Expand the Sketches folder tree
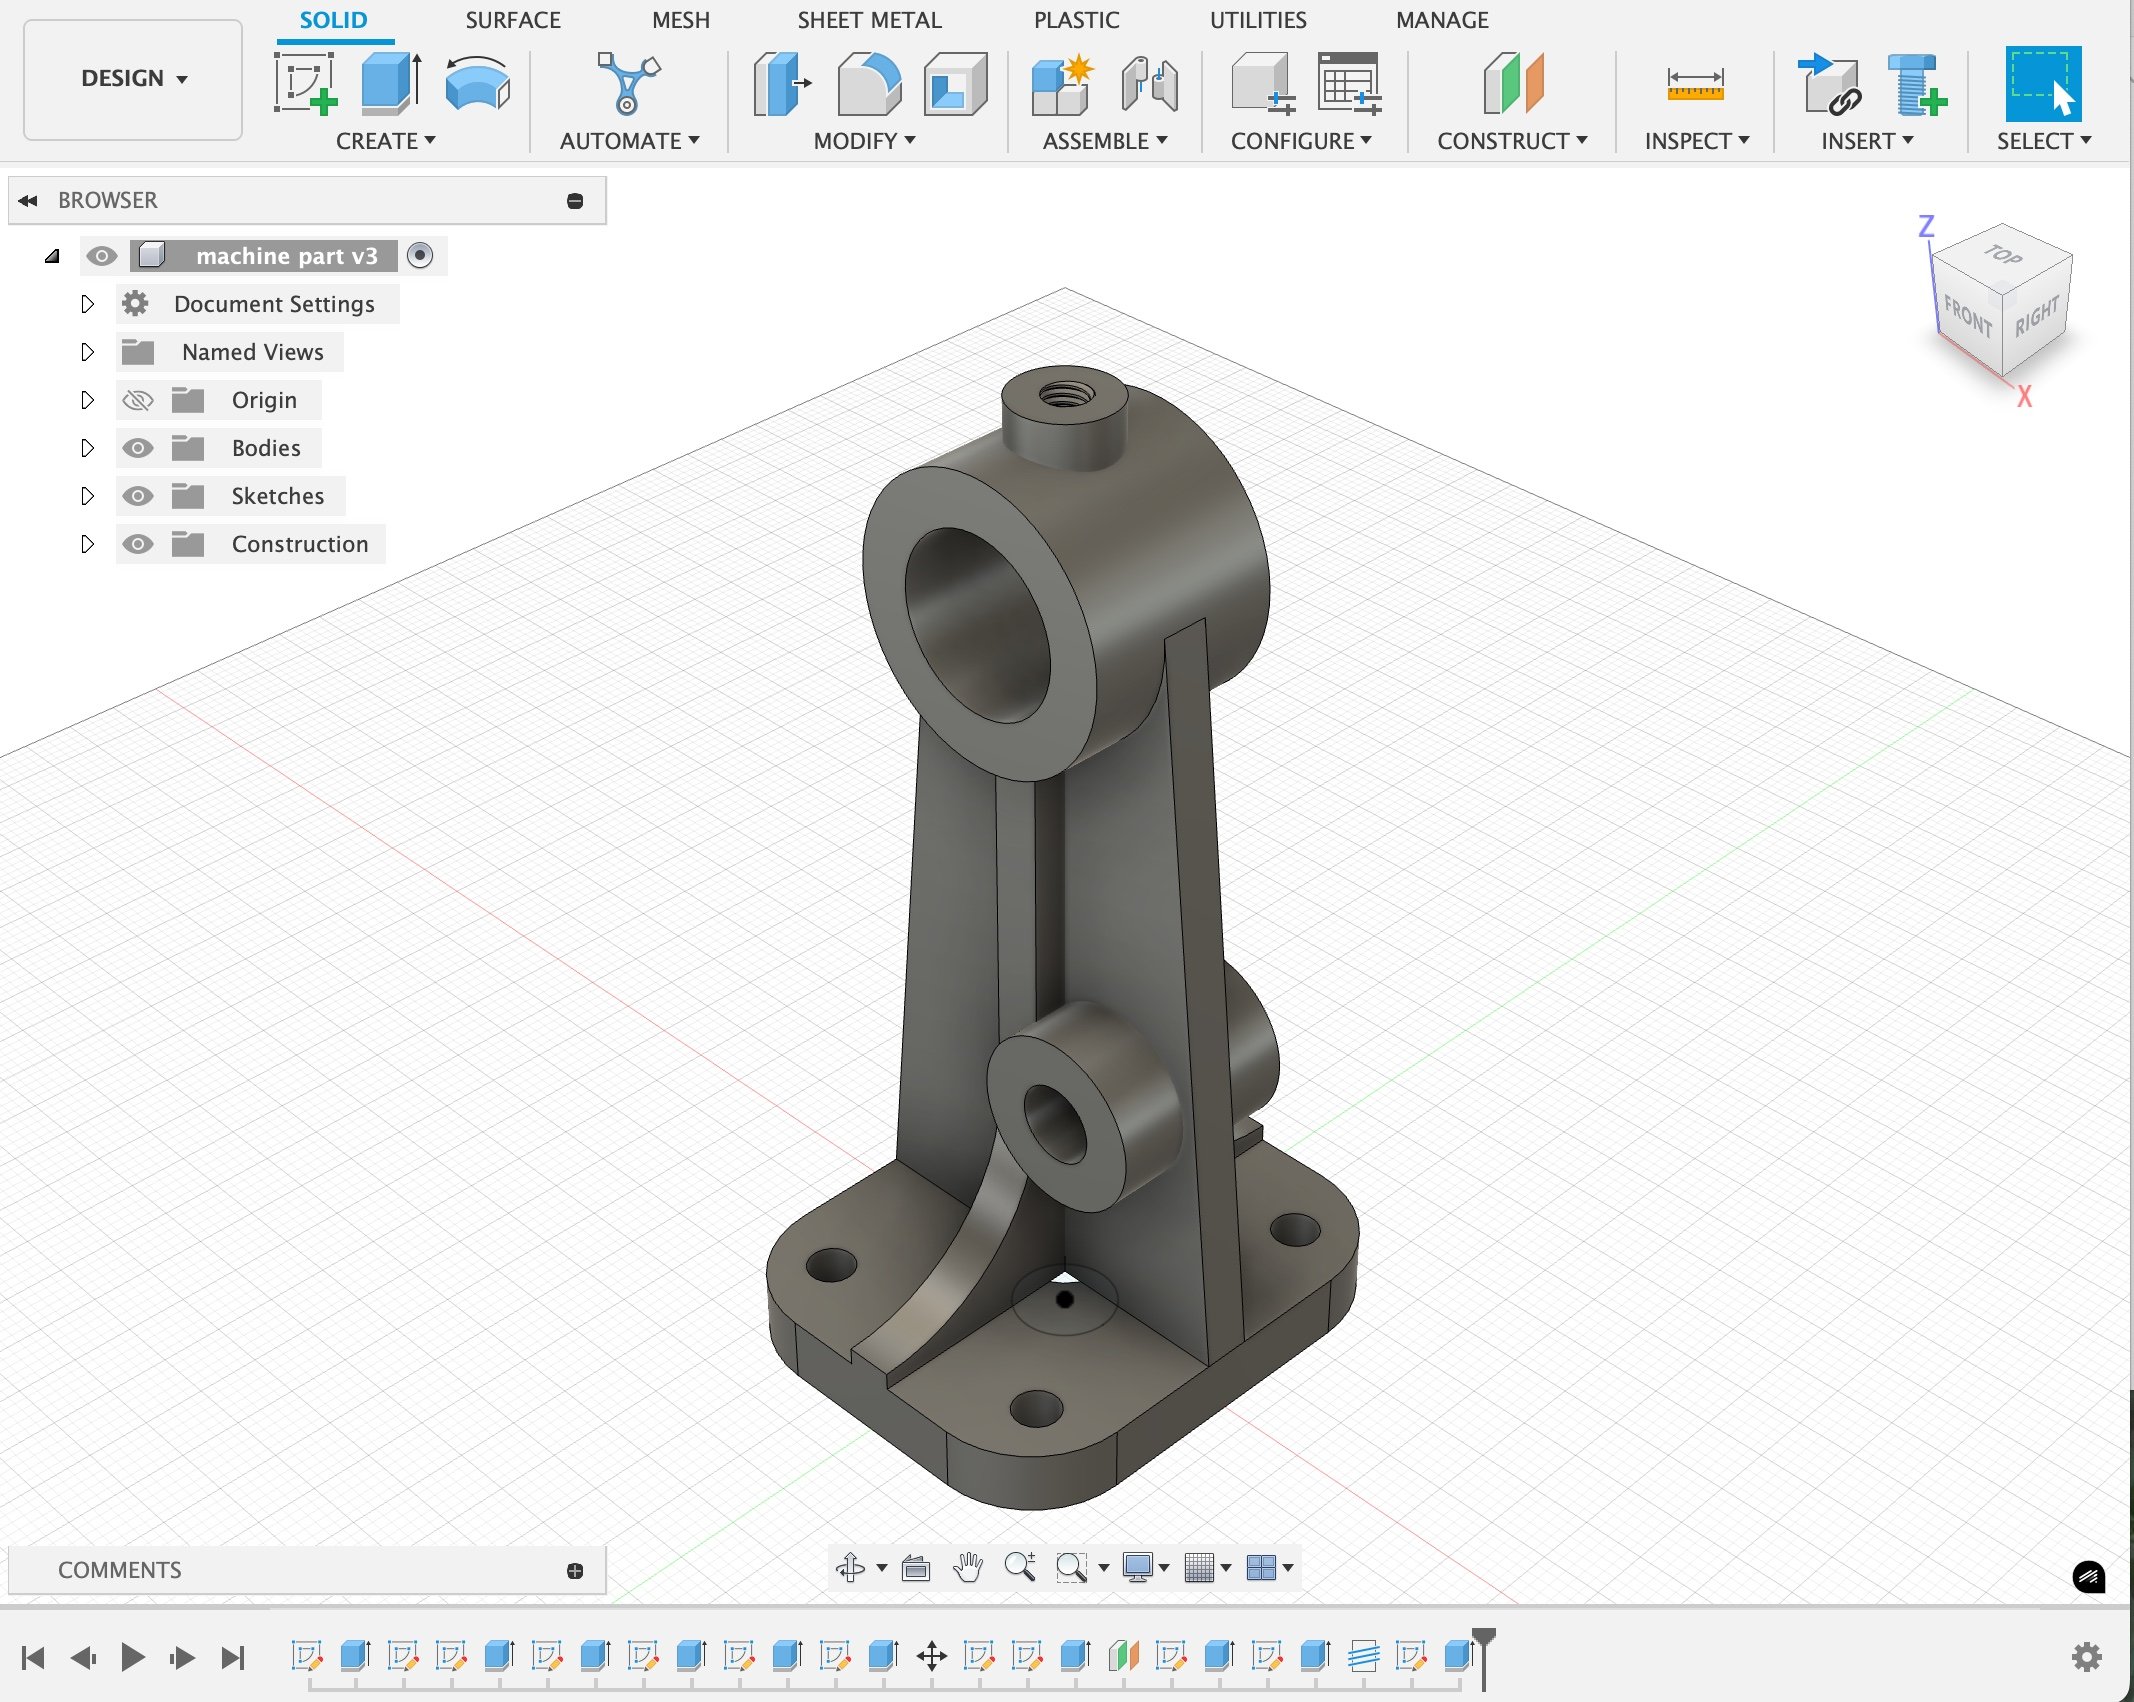Image resolution: width=2134 pixels, height=1702 pixels. tap(87, 496)
